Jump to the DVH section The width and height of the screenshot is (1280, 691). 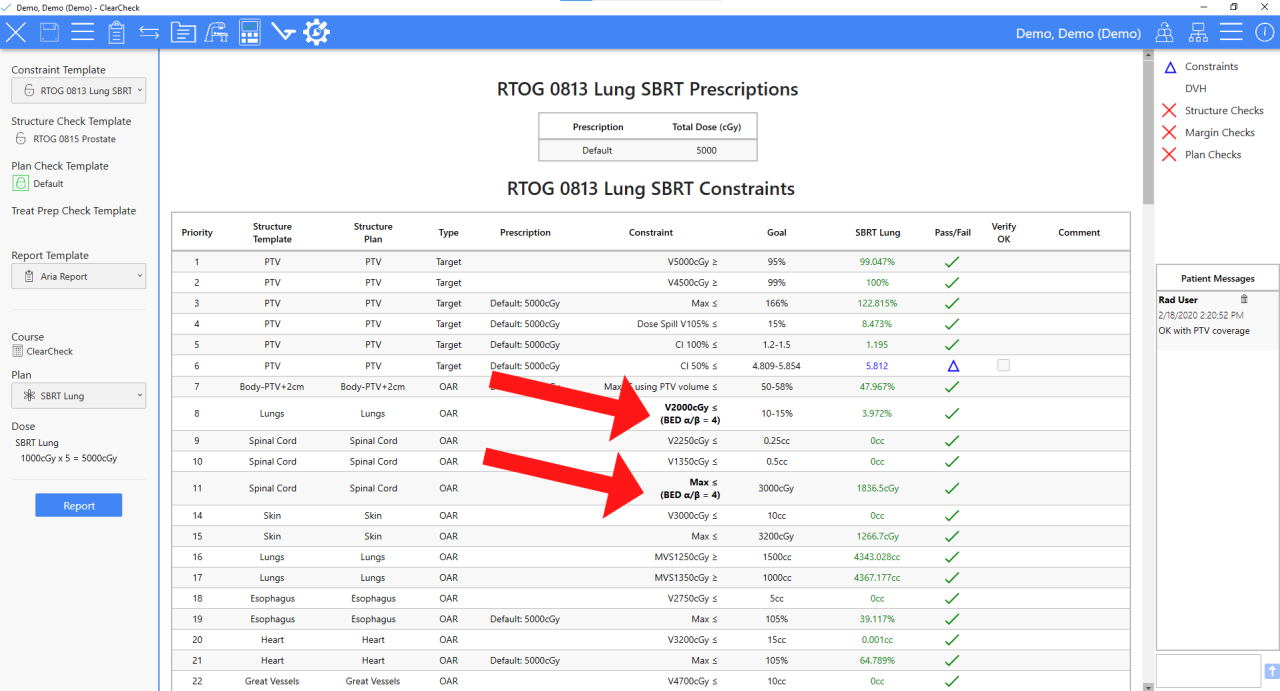[x=1195, y=89]
